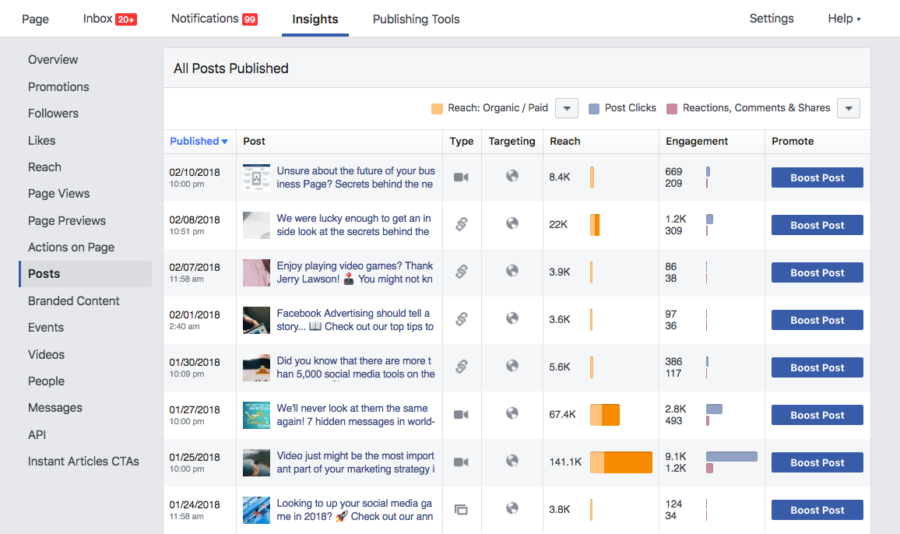The height and width of the screenshot is (534, 900).
Task: Click link icon on Facebook Advertising post row
Action: point(461,319)
